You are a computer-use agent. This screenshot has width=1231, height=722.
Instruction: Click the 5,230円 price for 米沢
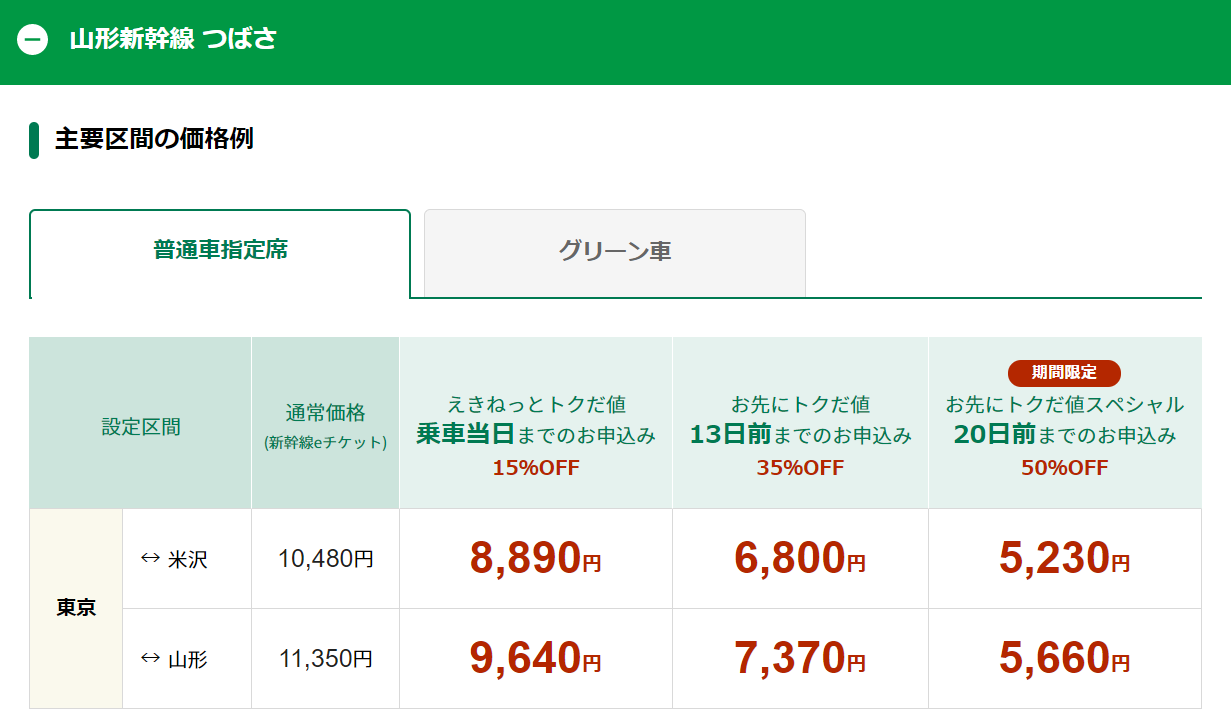click(x=1065, y=558)
